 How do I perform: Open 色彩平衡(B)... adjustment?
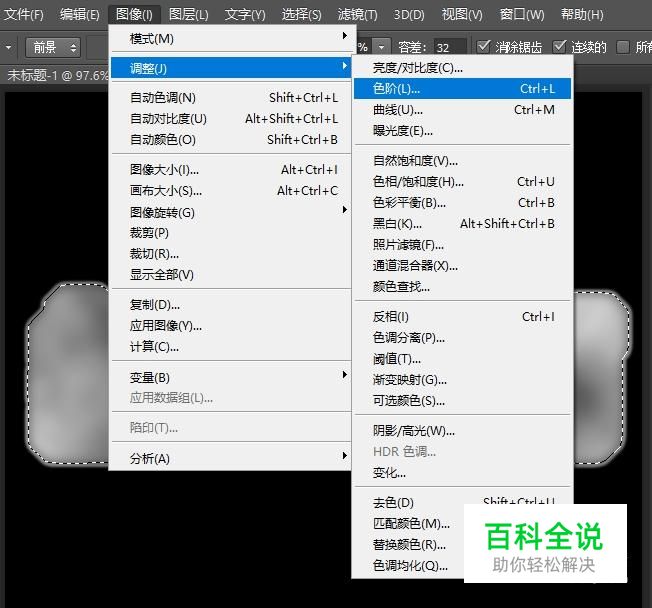[462, 203]
